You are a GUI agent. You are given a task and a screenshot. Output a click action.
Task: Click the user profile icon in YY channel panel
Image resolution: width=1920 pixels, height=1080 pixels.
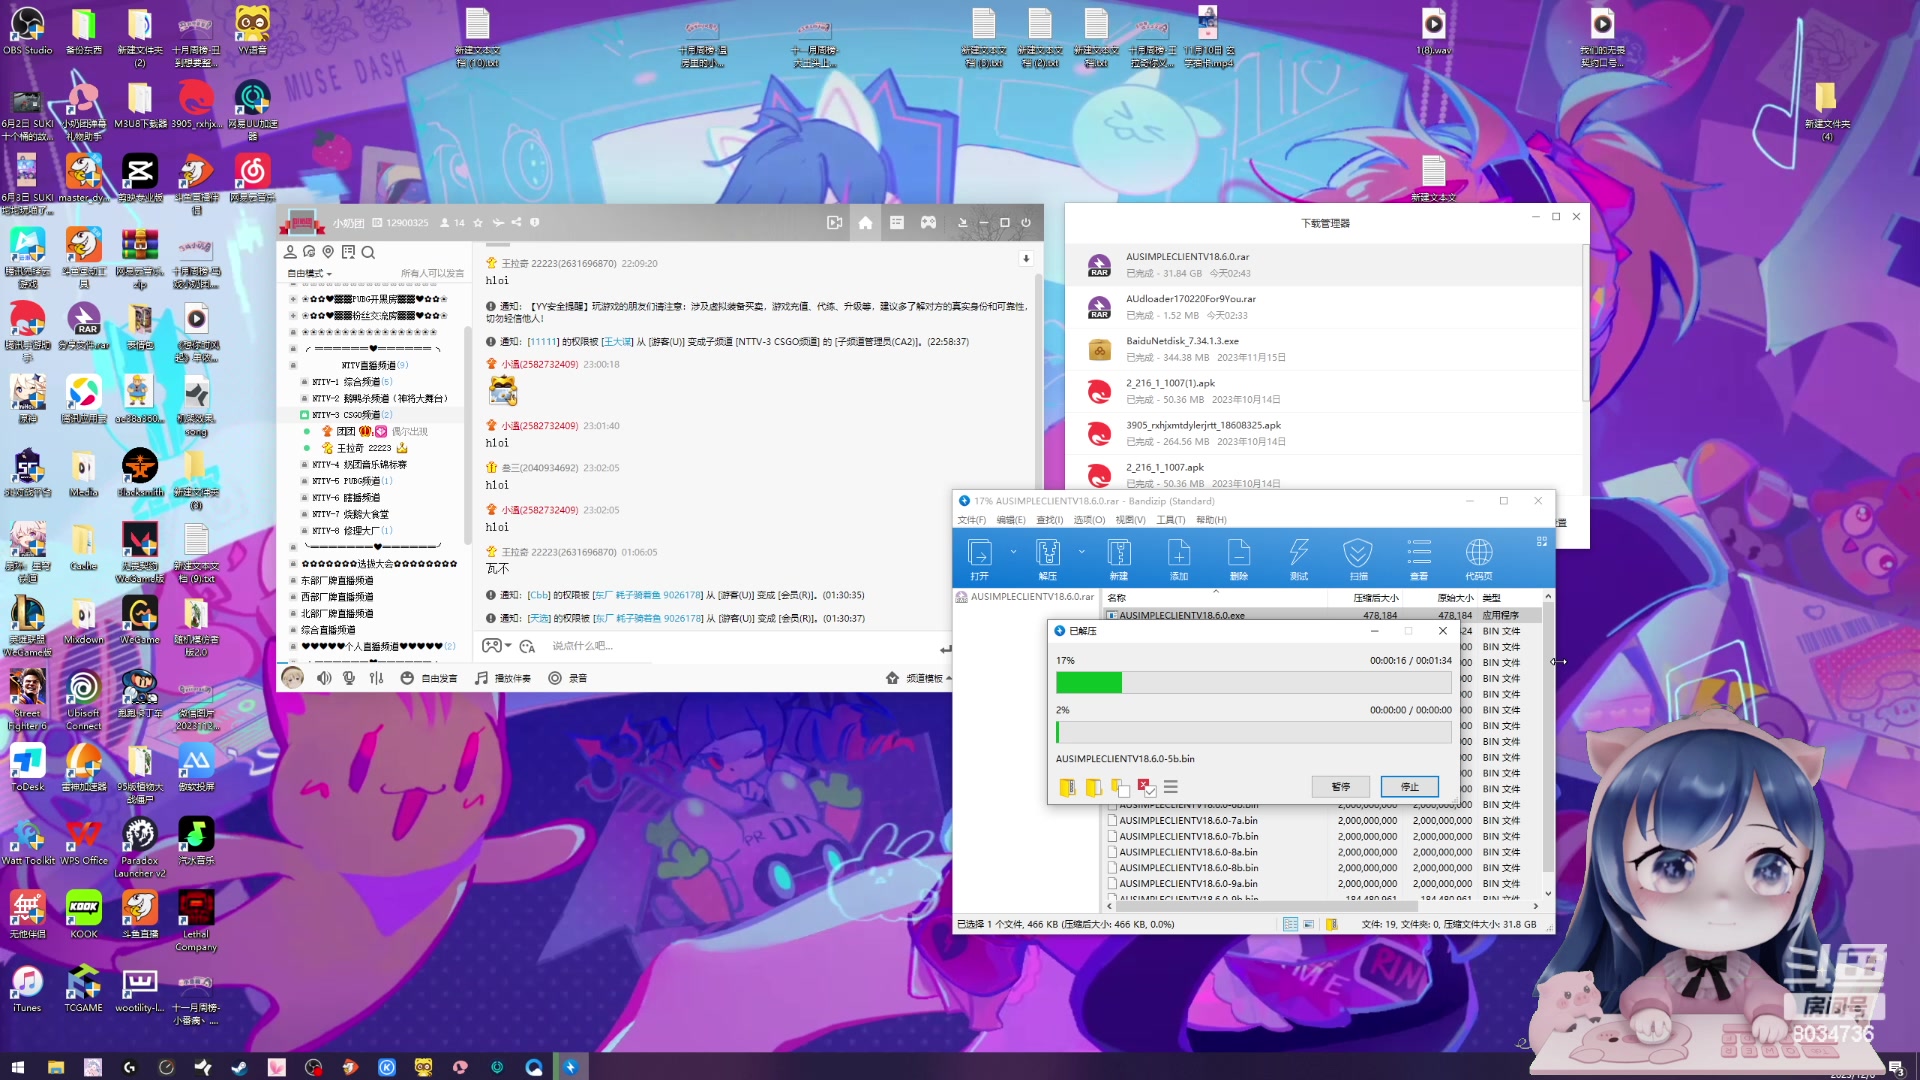click(x=290, y=252)
